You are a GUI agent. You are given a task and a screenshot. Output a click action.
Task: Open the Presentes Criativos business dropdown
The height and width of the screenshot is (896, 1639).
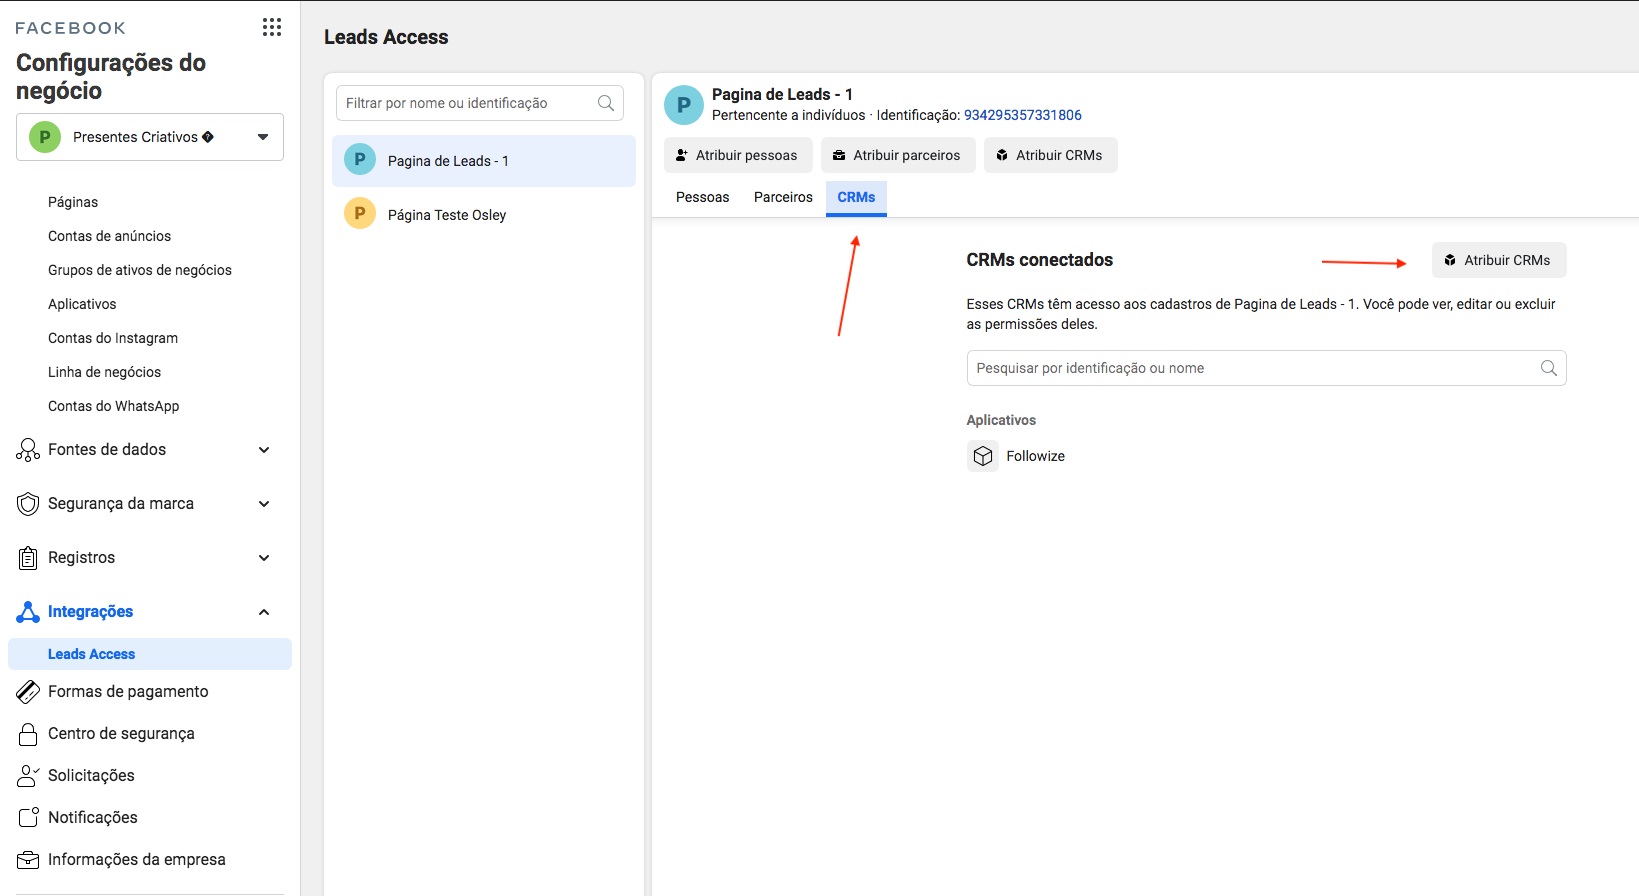pyautogui.click(x=150, y=137)
